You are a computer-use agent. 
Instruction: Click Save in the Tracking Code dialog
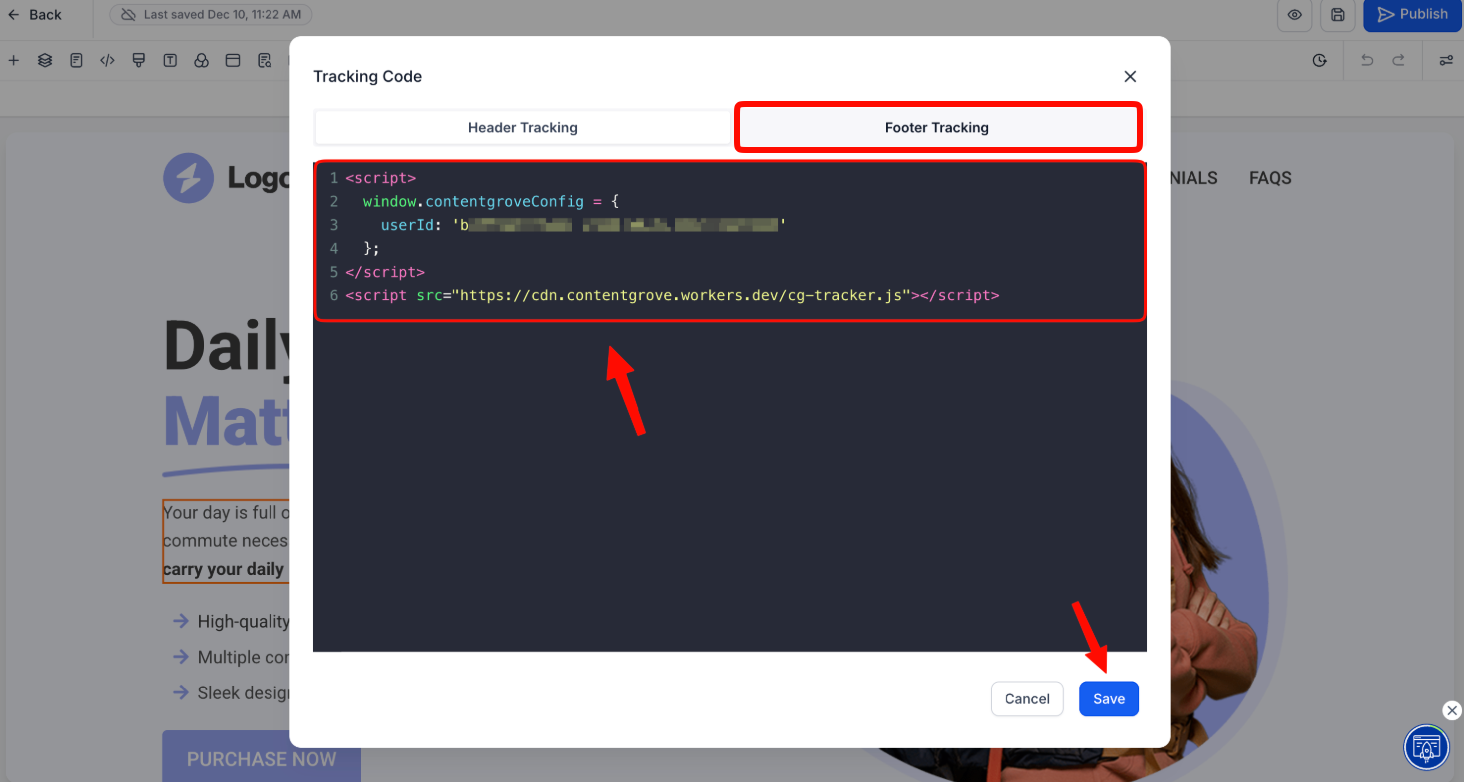pyautogui.click(x=1109, y=699)
